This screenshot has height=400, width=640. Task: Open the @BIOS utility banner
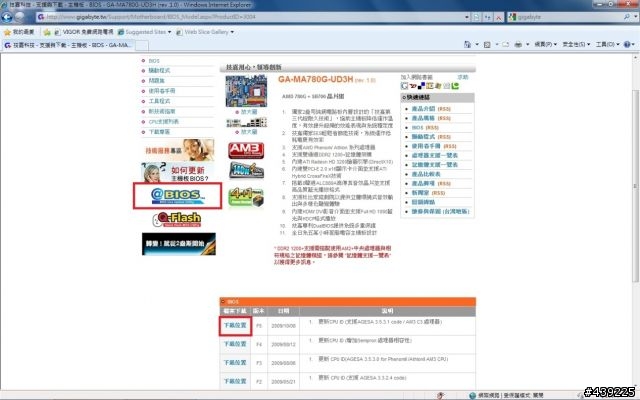click(178, 196)
